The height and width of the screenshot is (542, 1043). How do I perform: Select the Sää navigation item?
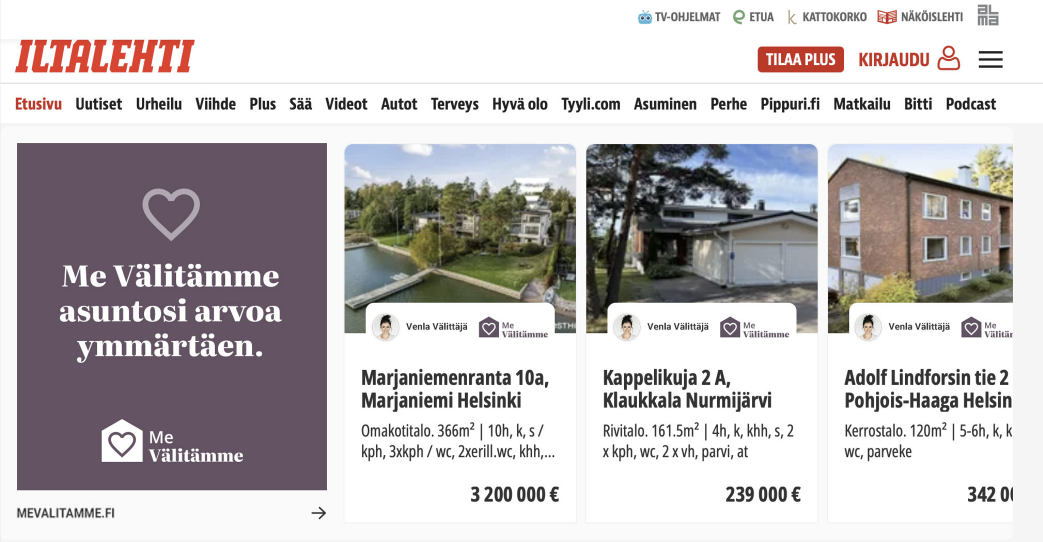point(300,104)
